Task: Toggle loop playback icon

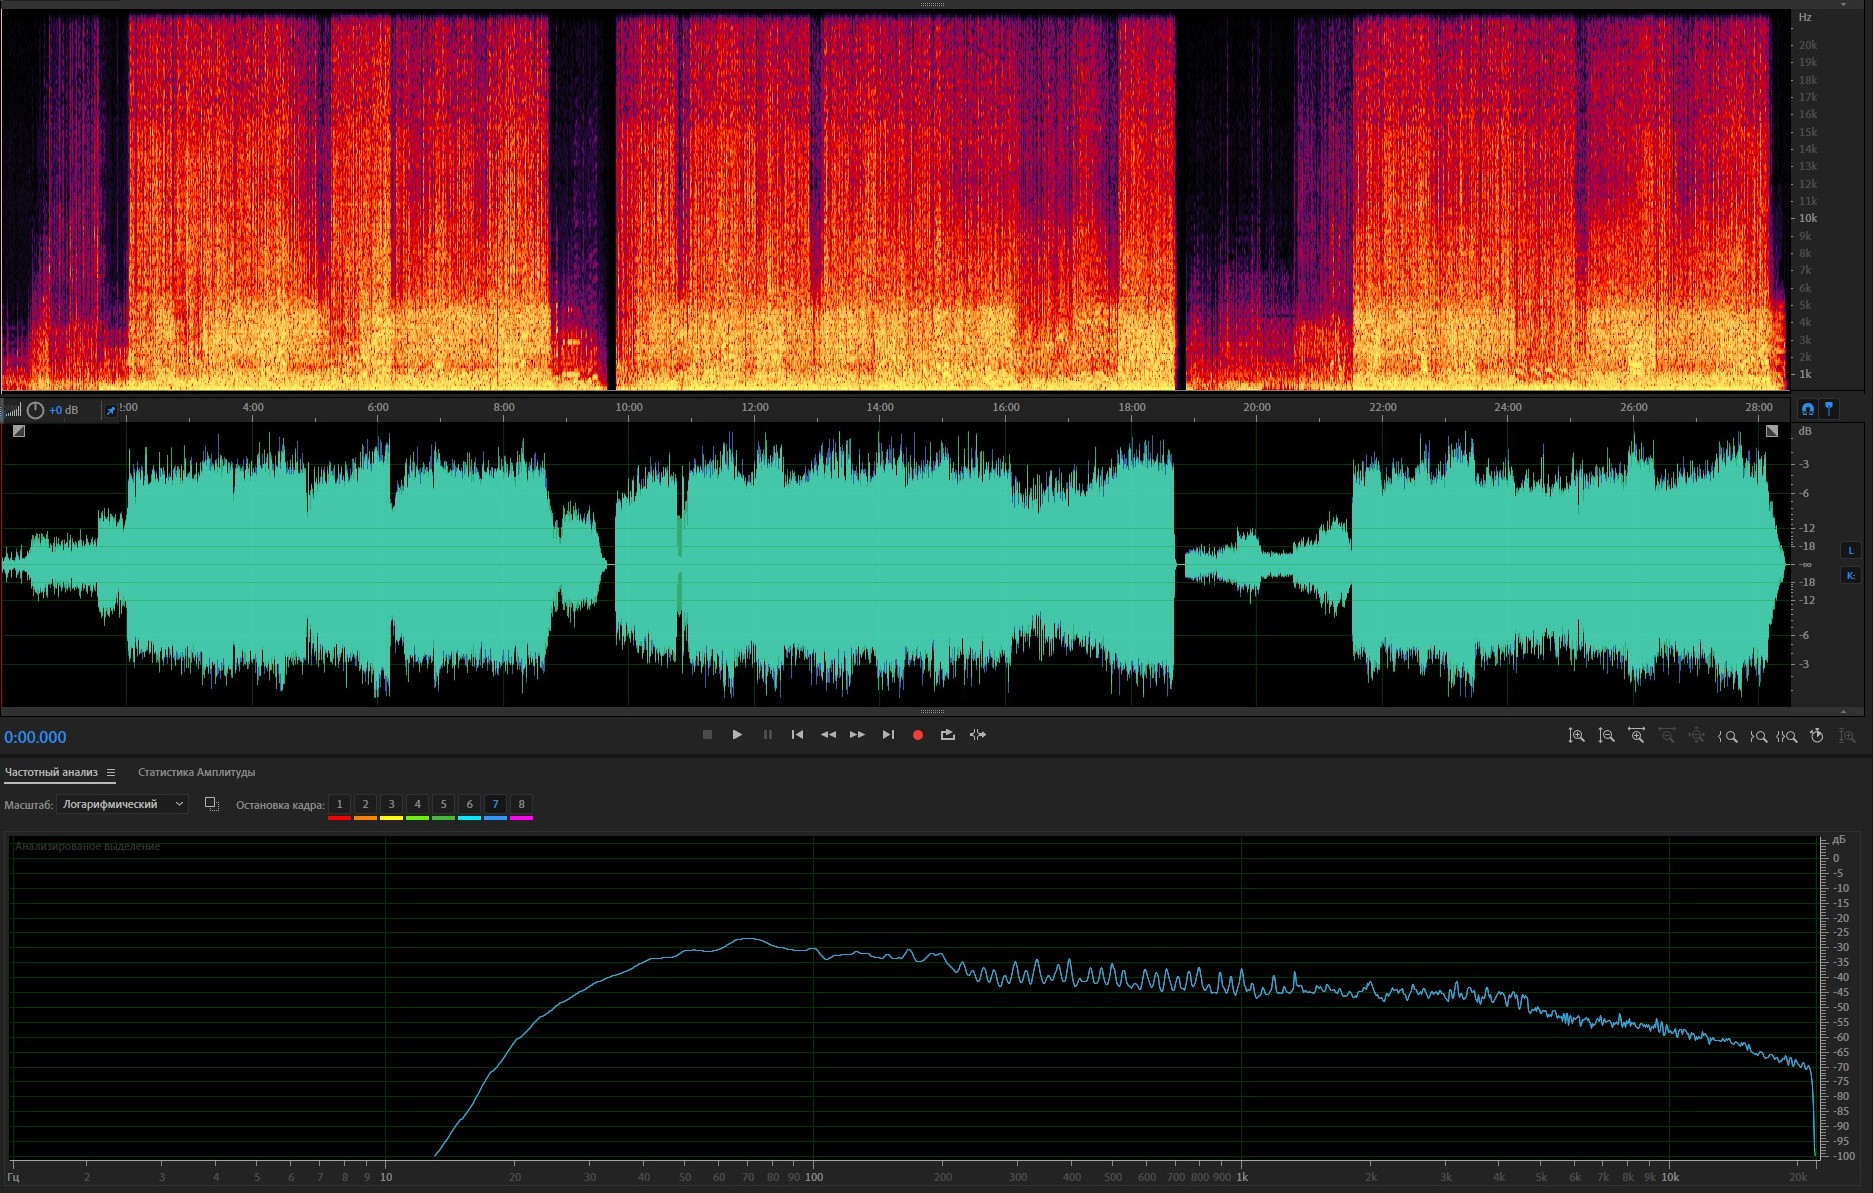Action: pos(947,735)
